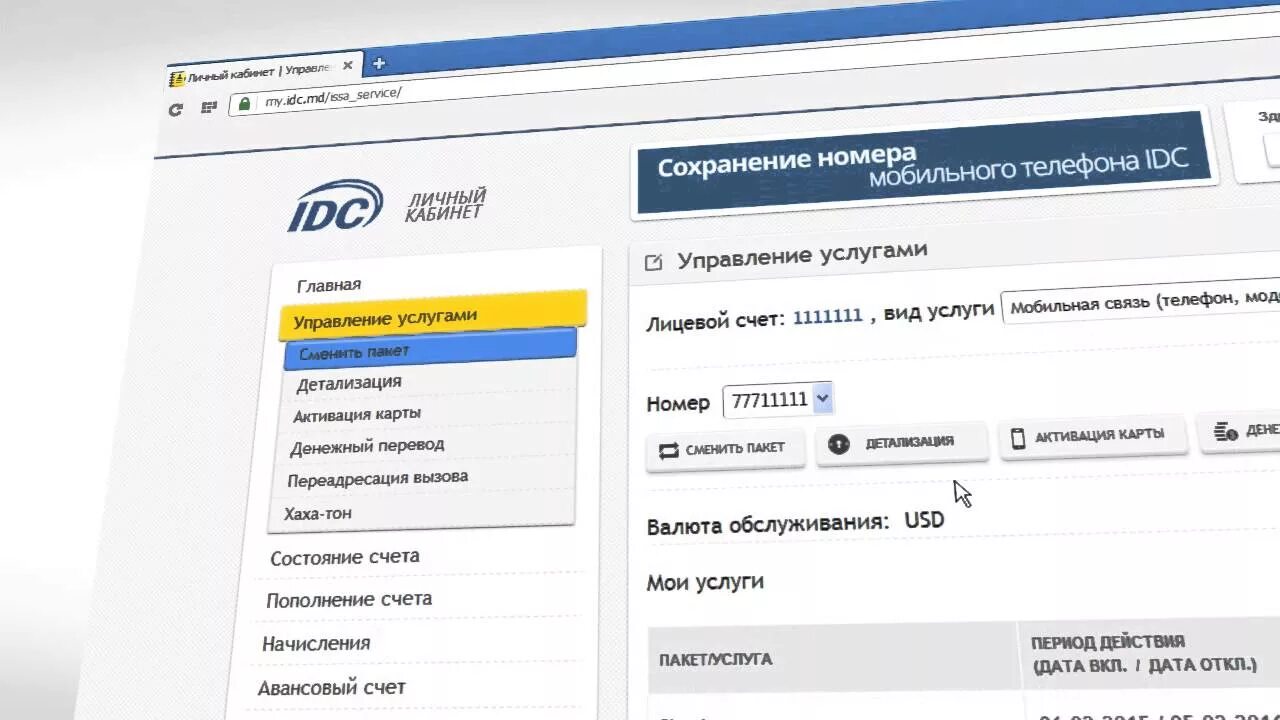Open the вид услуги dropdown Мобильная связь
The height and width of the screenshot is (720, 1280).
pyautogui.click(x=1140, y=302)
